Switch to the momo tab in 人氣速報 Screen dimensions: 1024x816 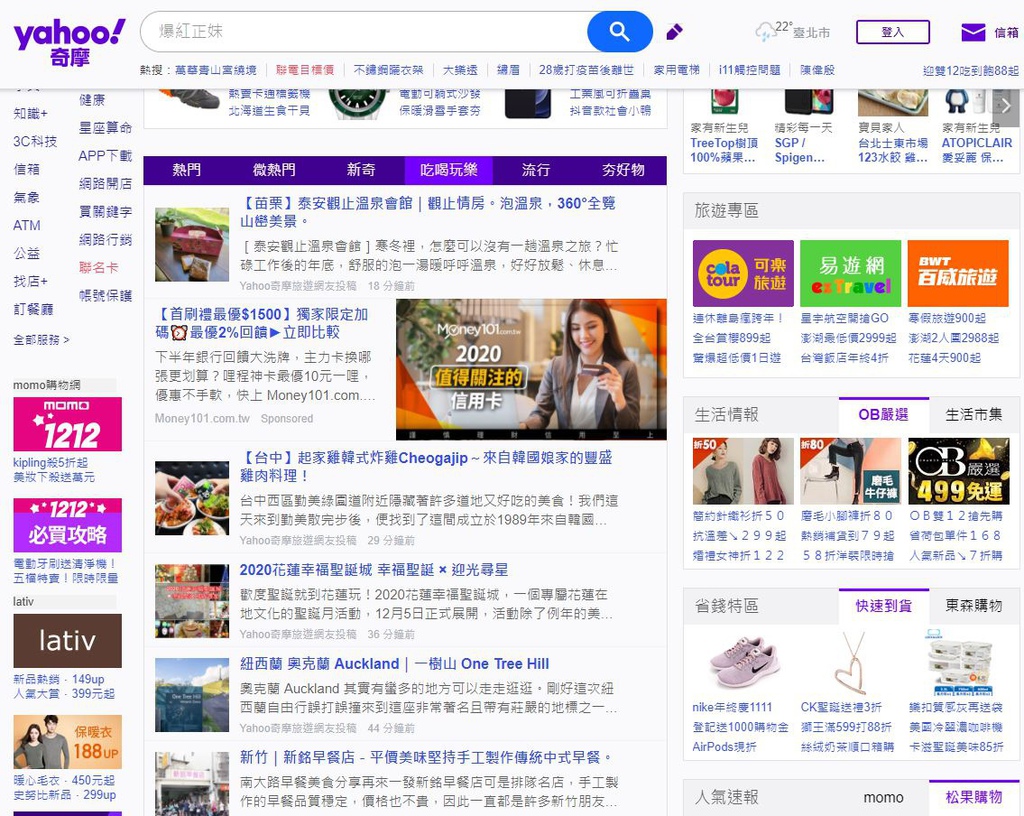click(884, 797)
